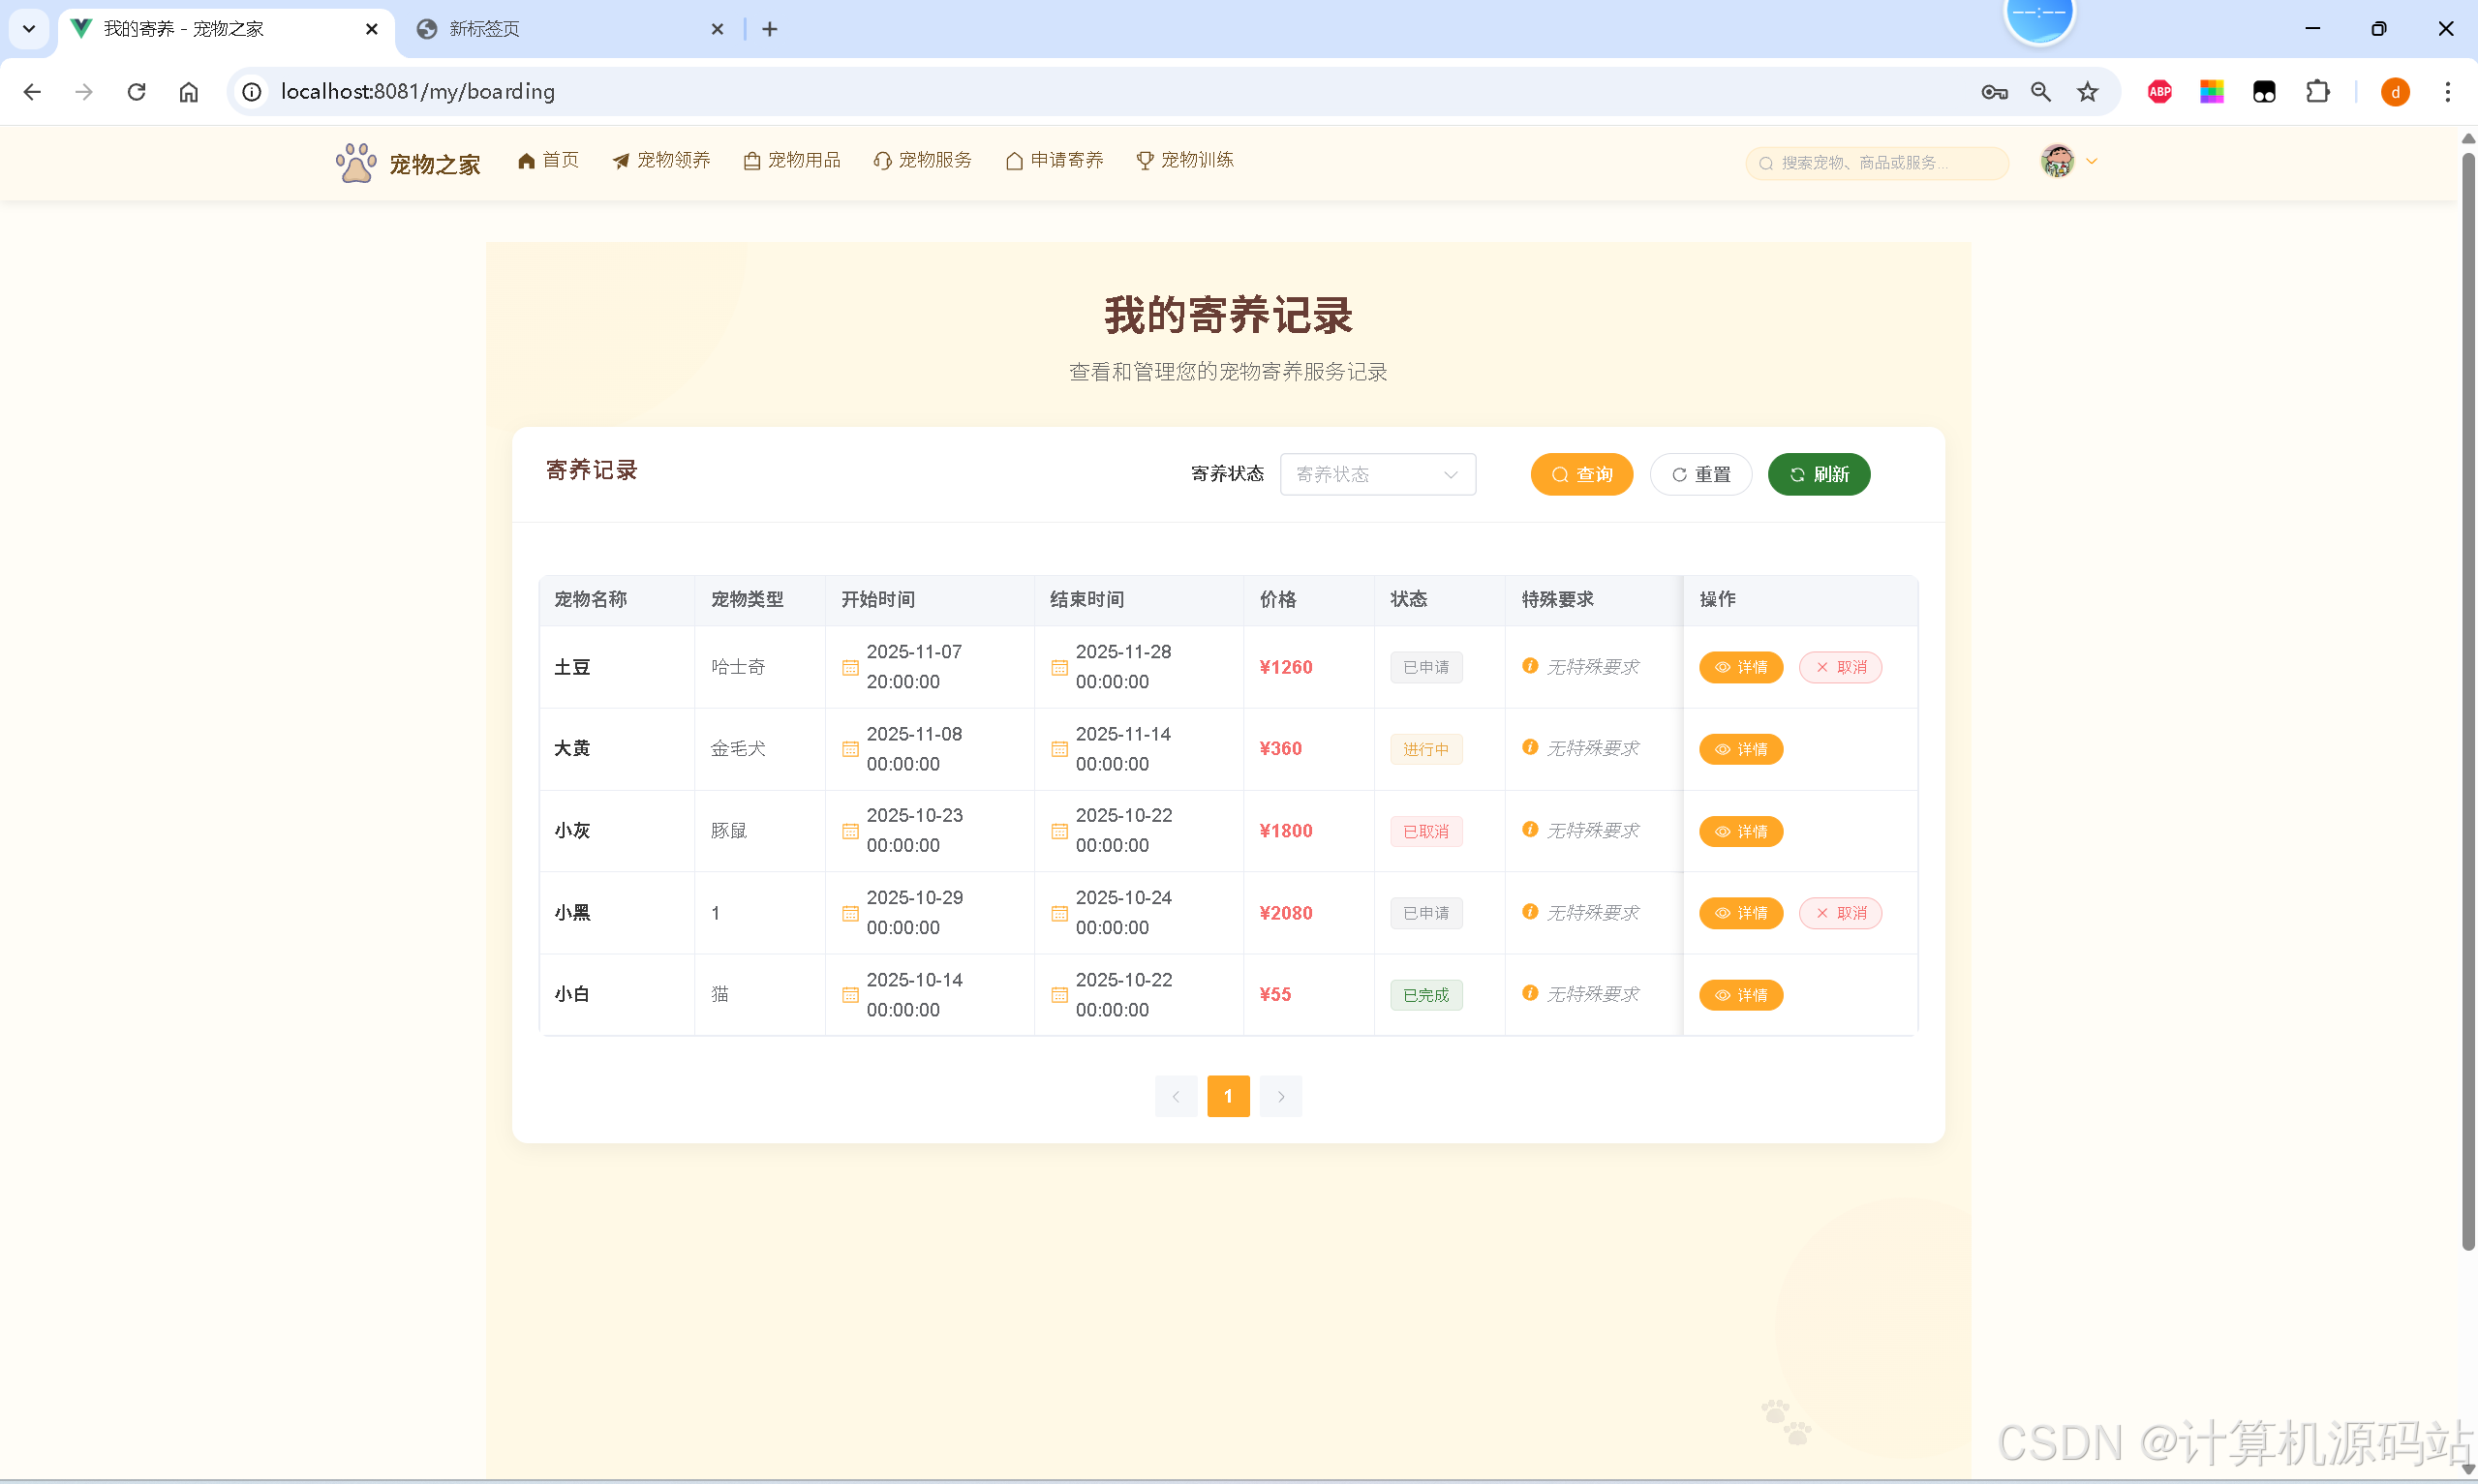Image resolution: width=2478 pixels, height=1484 pixels.
Task: Click the address bar URL localhost:8081/my/boarding
Action: coord(418,92)
